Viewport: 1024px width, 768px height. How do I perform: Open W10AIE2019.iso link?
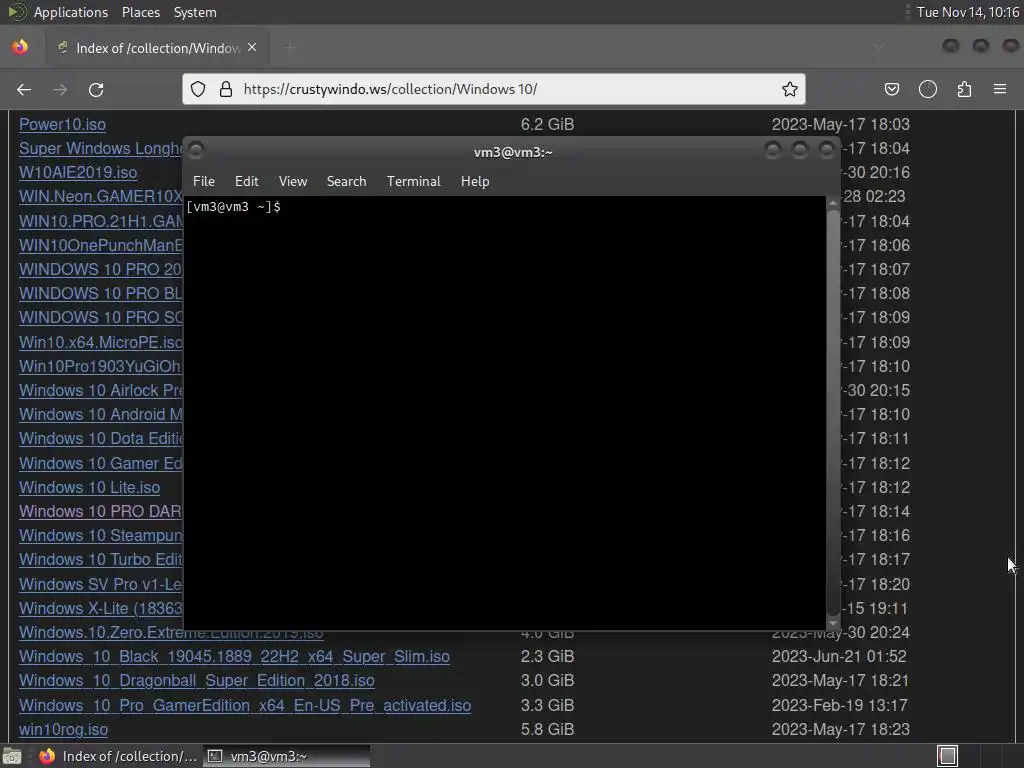78,172
